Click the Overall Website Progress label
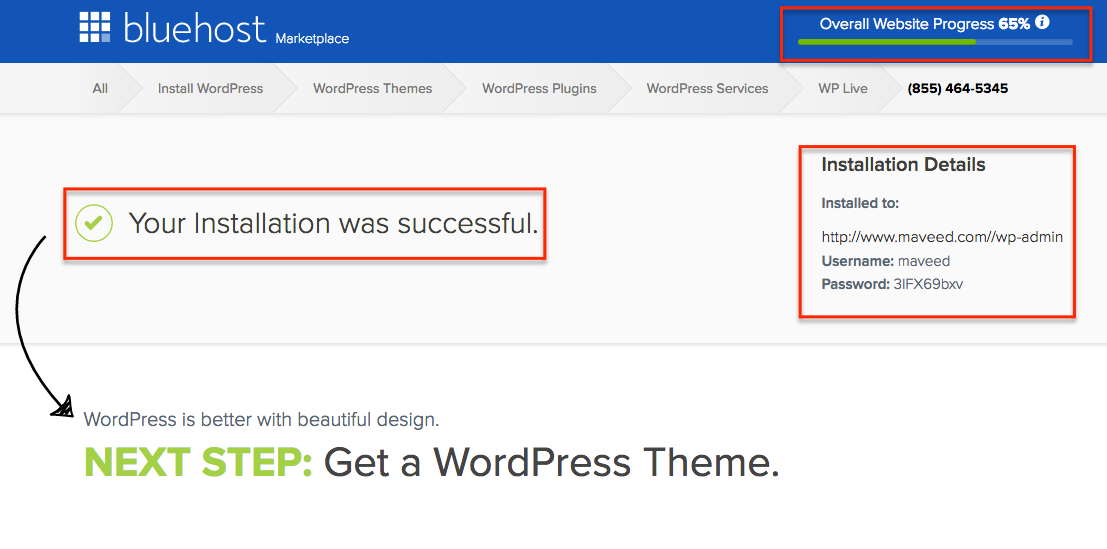1107x549 pixels. point(906,23)
